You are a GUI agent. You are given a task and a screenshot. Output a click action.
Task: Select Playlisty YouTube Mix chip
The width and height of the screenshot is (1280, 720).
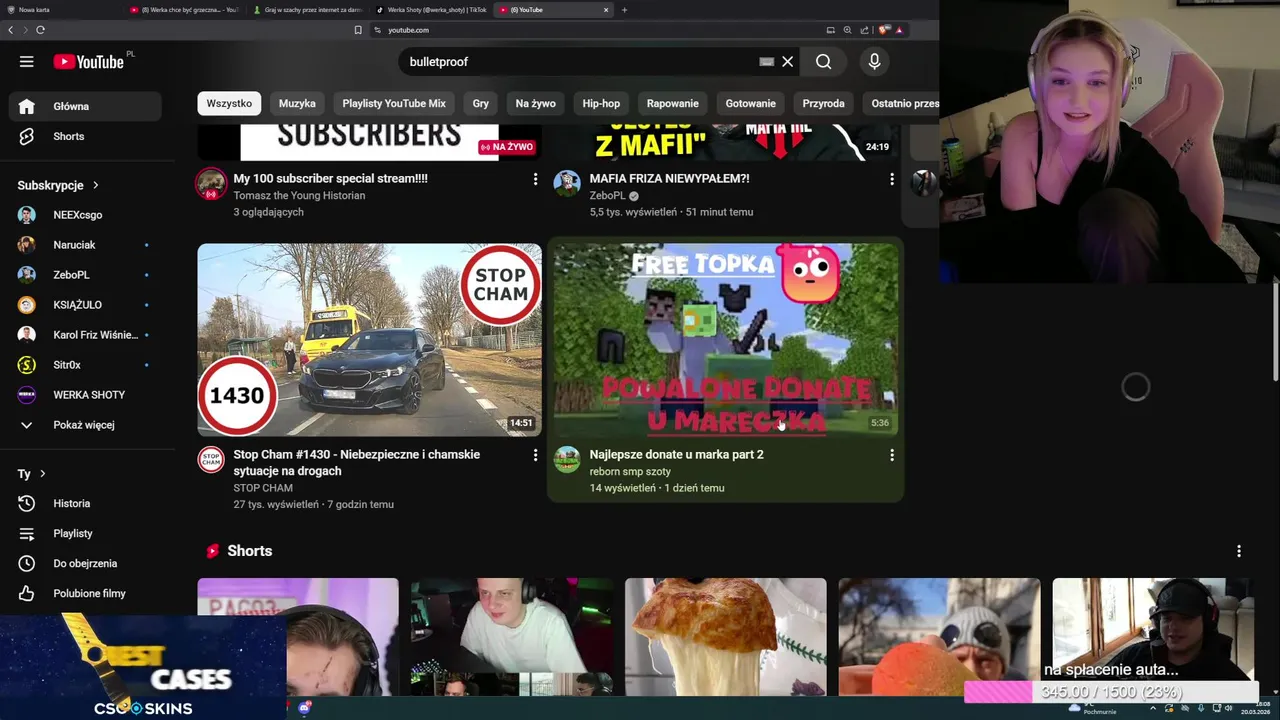point(394,103)
